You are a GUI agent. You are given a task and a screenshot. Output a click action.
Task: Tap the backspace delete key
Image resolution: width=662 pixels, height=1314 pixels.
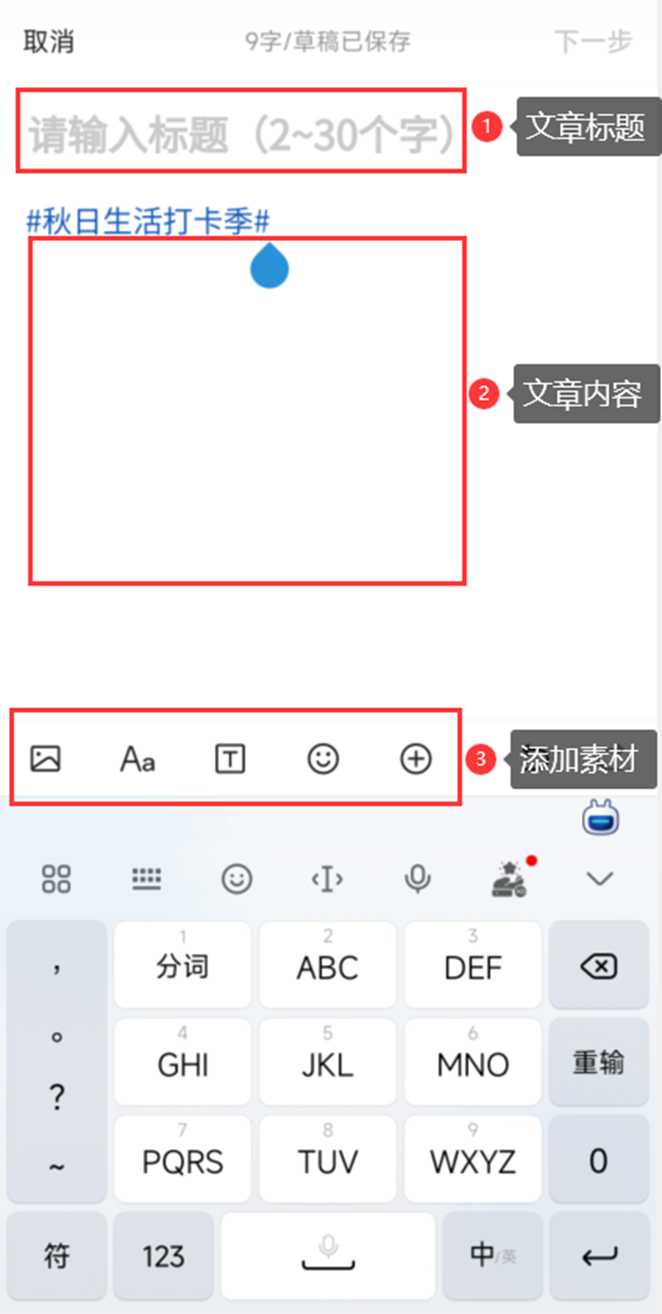click(x=599, y=966)
